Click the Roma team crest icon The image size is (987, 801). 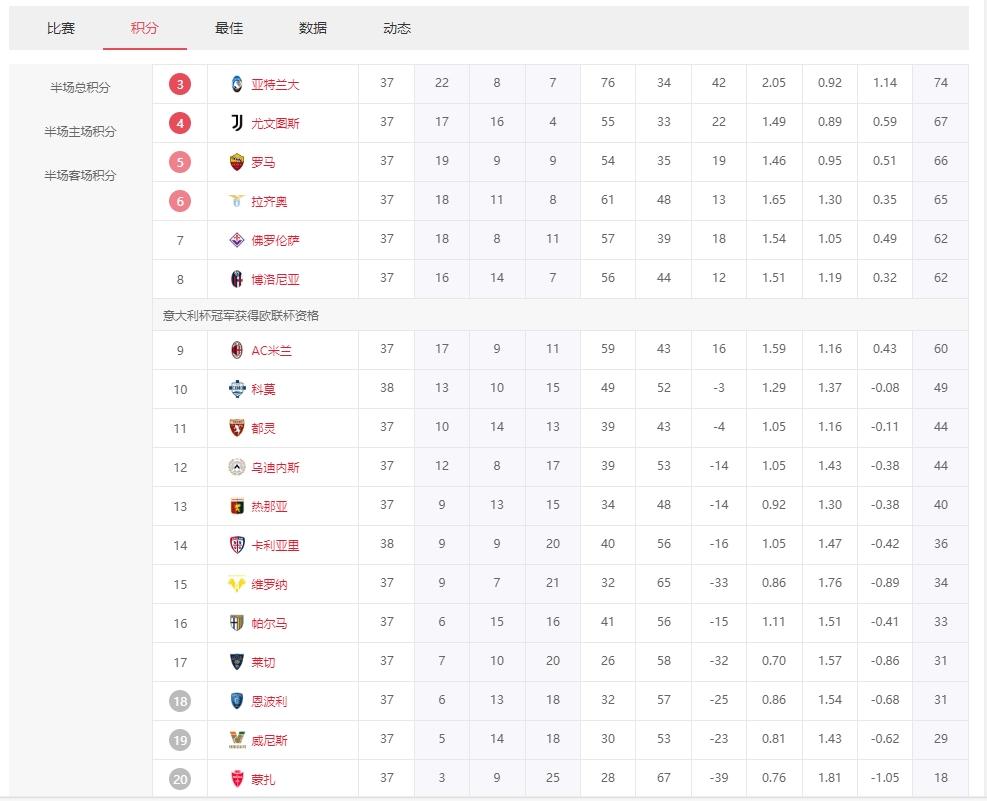[237, 162]
